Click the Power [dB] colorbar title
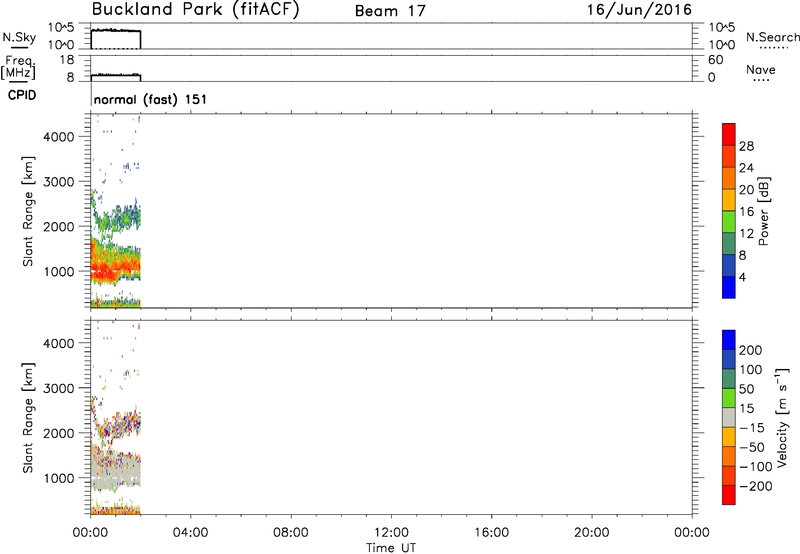Viewport: 800px width, 554px height. click(764, 211)
